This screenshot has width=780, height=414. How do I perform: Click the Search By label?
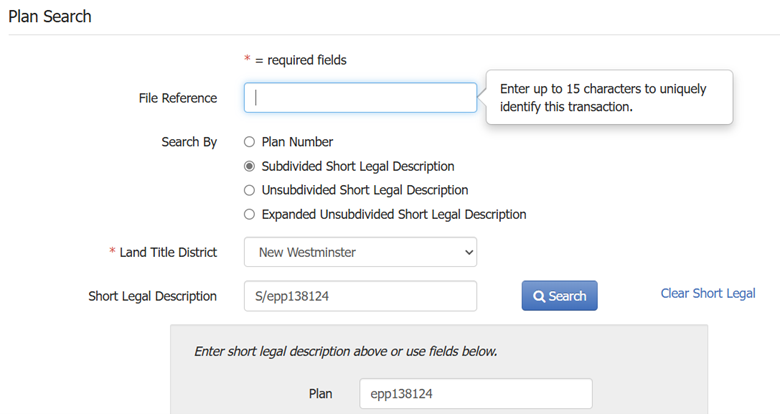(x=189, y=142)
